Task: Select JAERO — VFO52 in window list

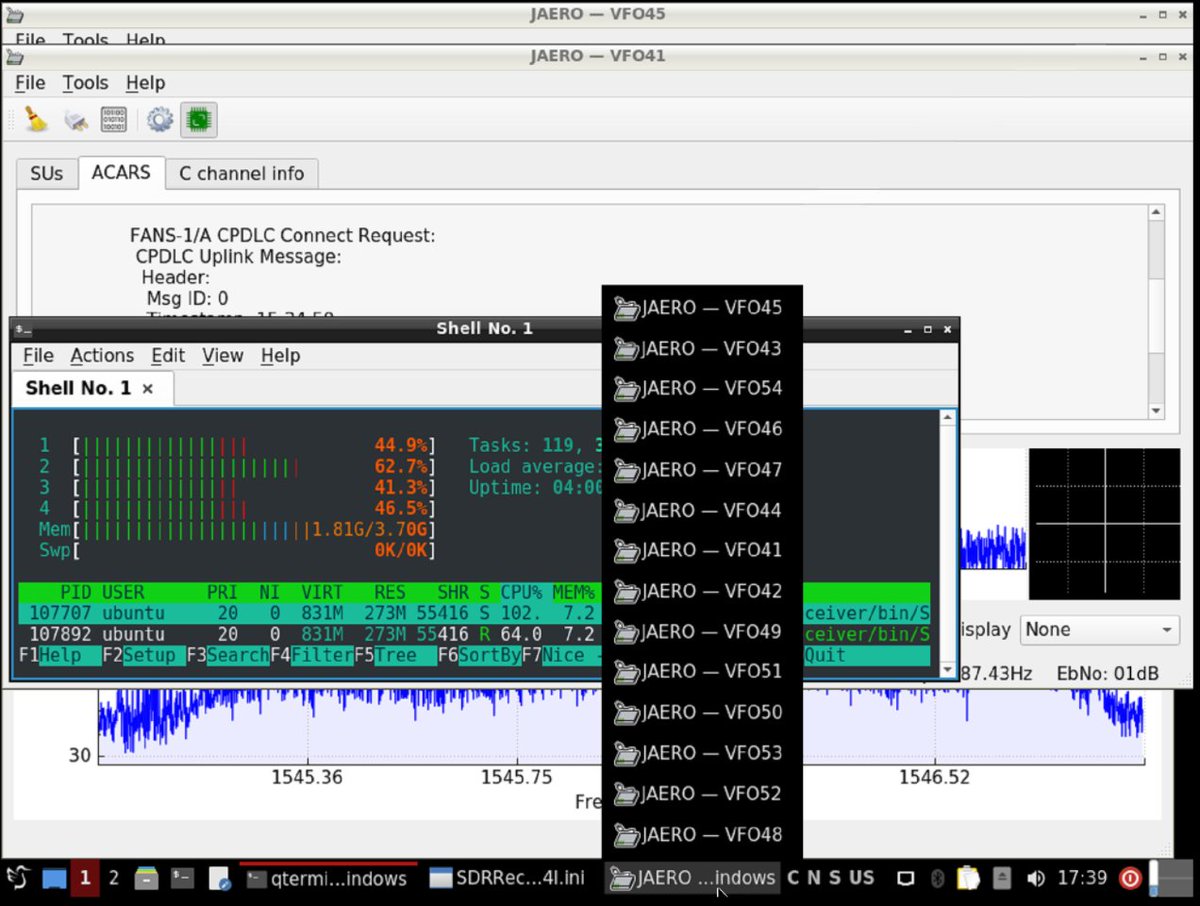Action: (x=702, y=794)
